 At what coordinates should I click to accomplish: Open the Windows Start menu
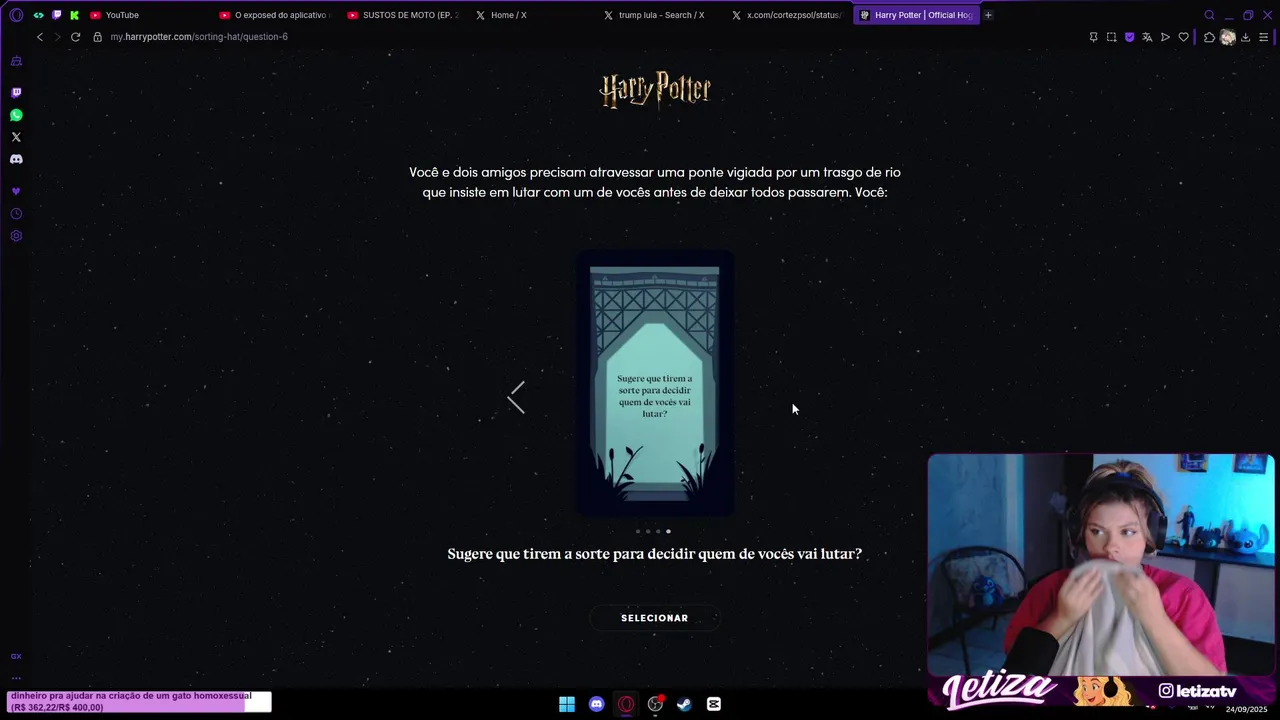click(x=567, y=704)
